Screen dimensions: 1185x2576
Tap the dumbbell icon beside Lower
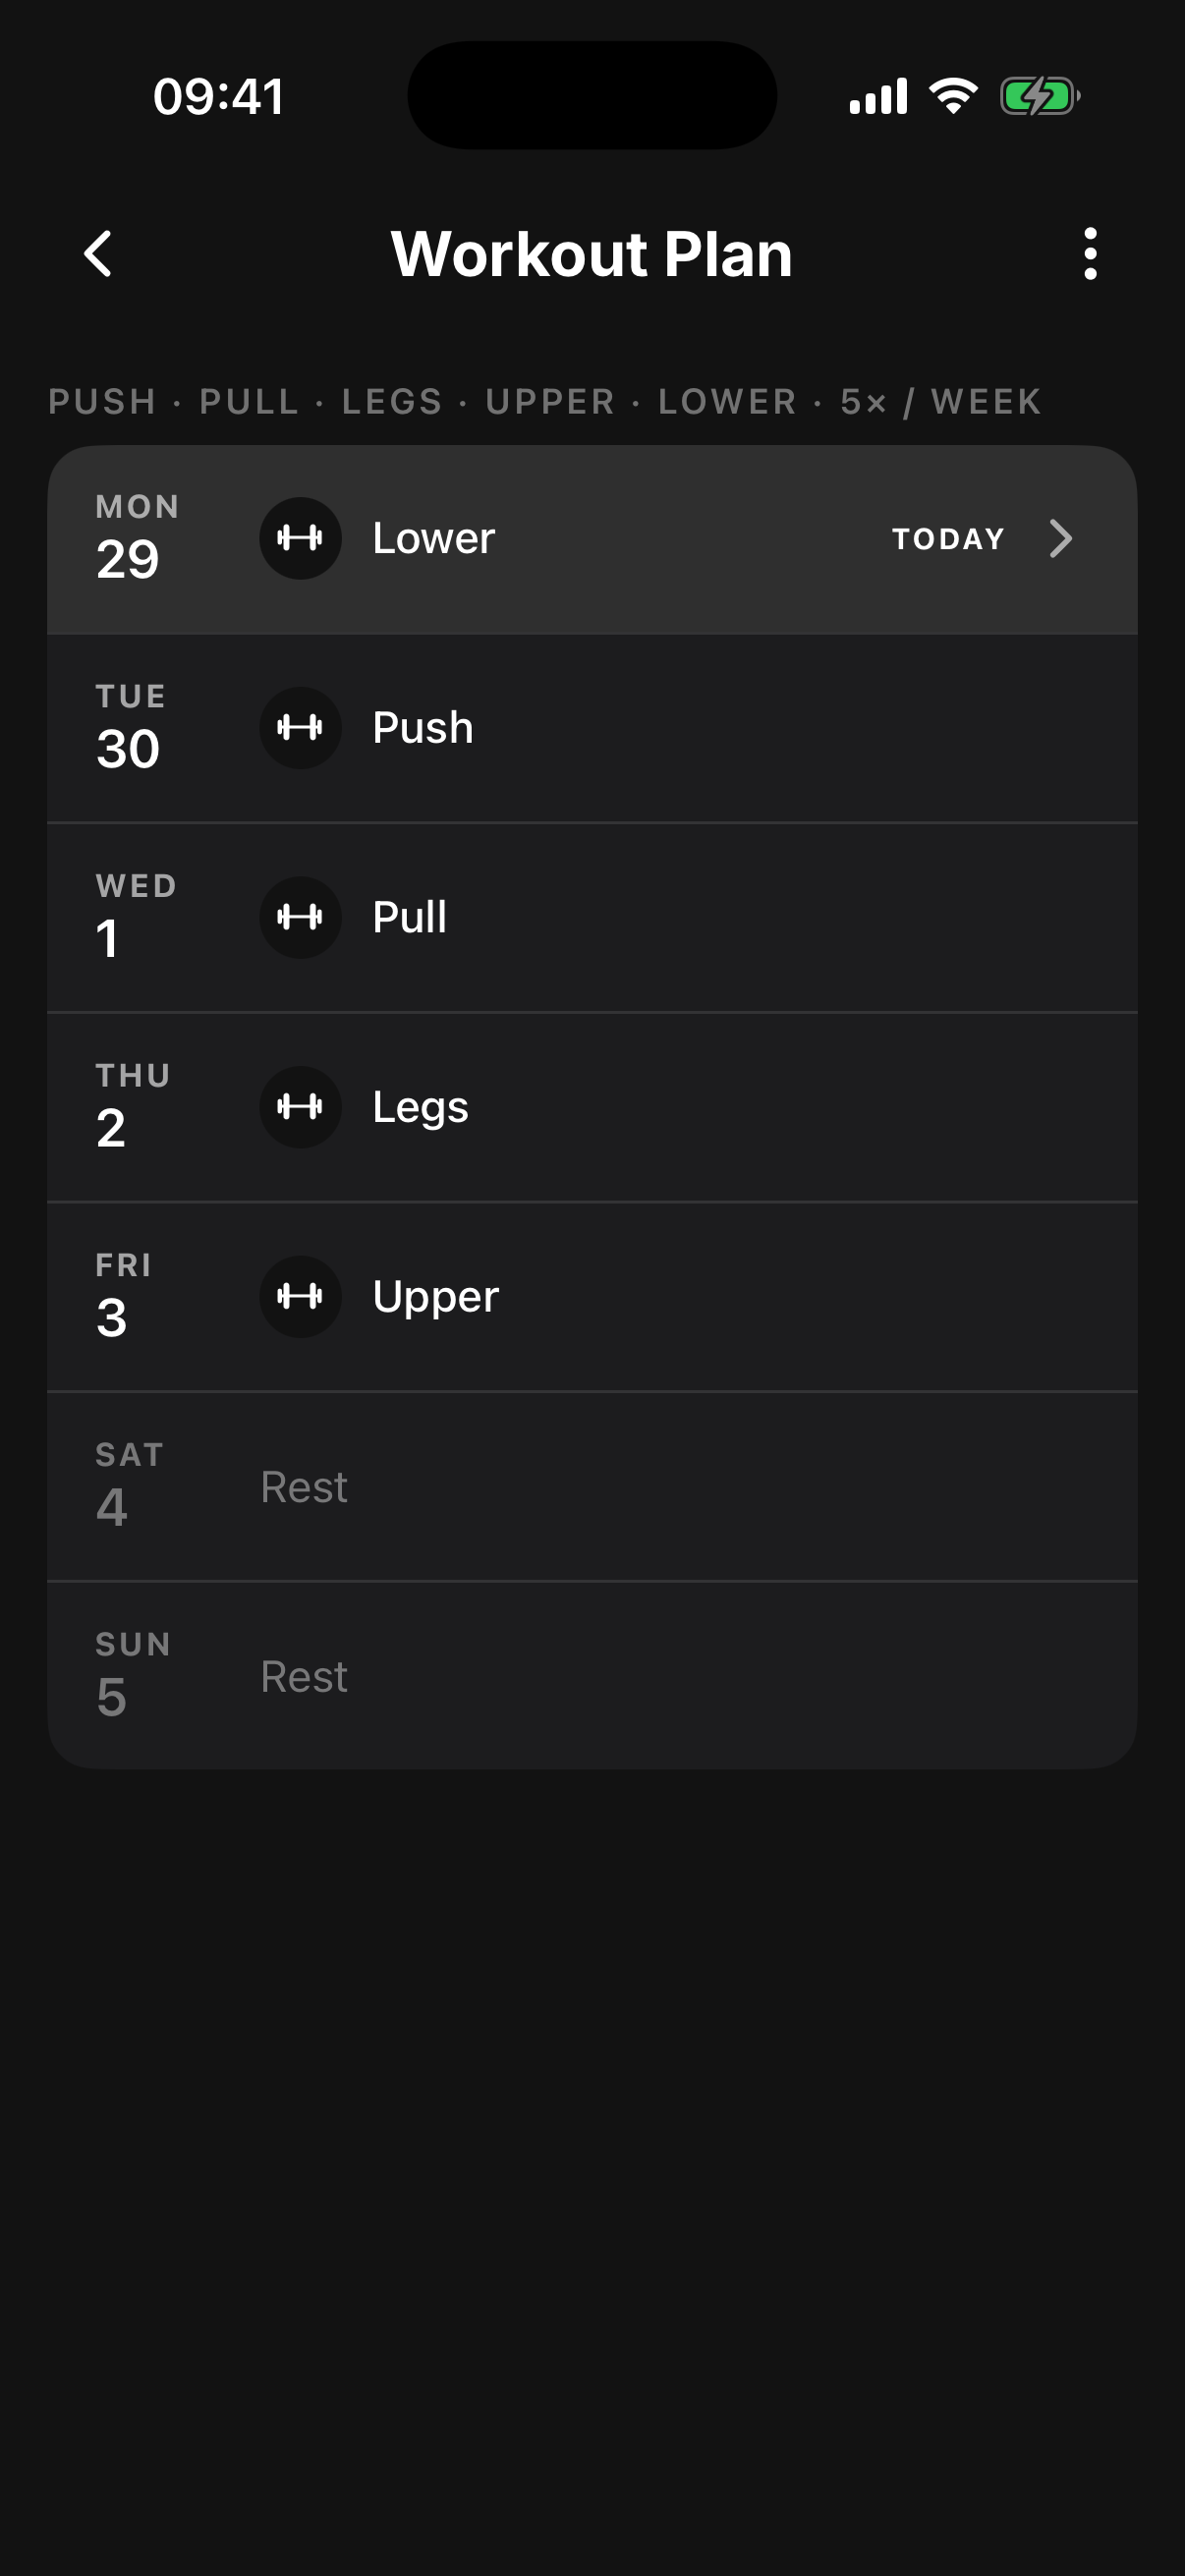pyautogui.click(x=300, y=538)
